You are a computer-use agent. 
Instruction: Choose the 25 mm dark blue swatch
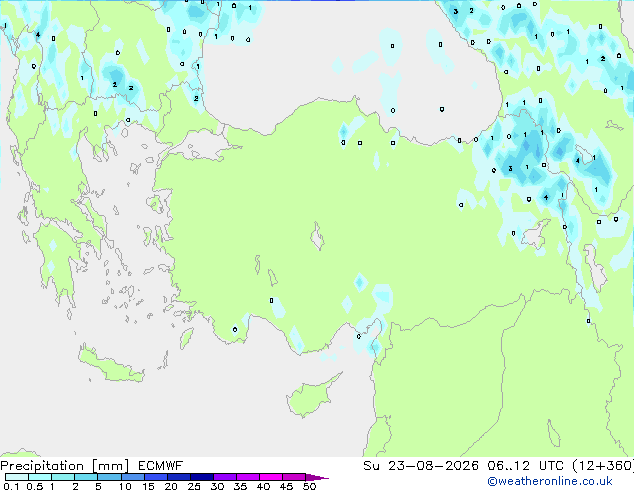[202, 477]
